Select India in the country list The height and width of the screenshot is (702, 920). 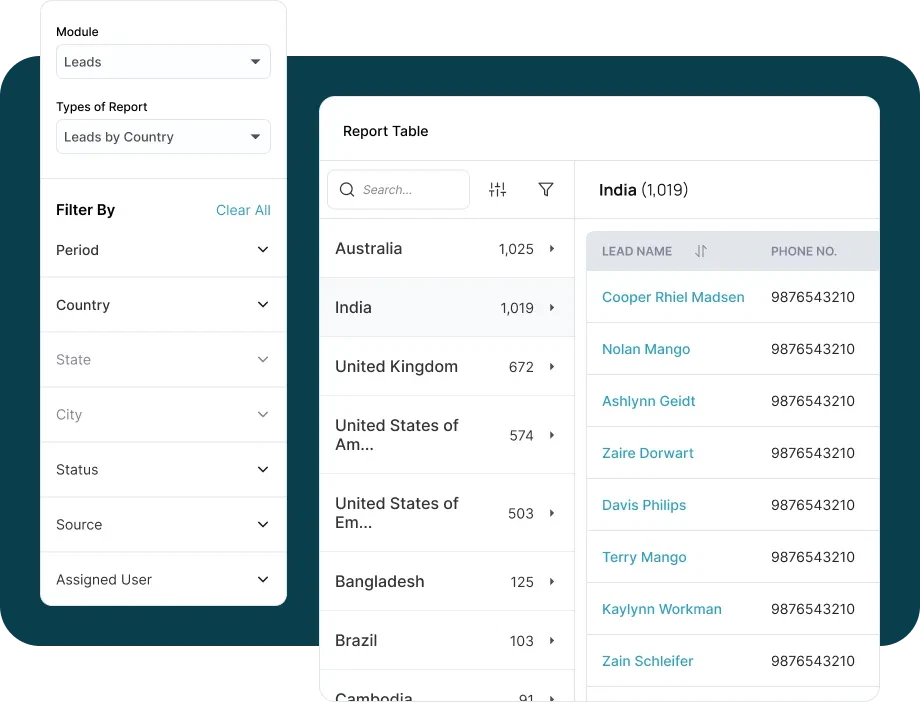(x=354, y=308)
